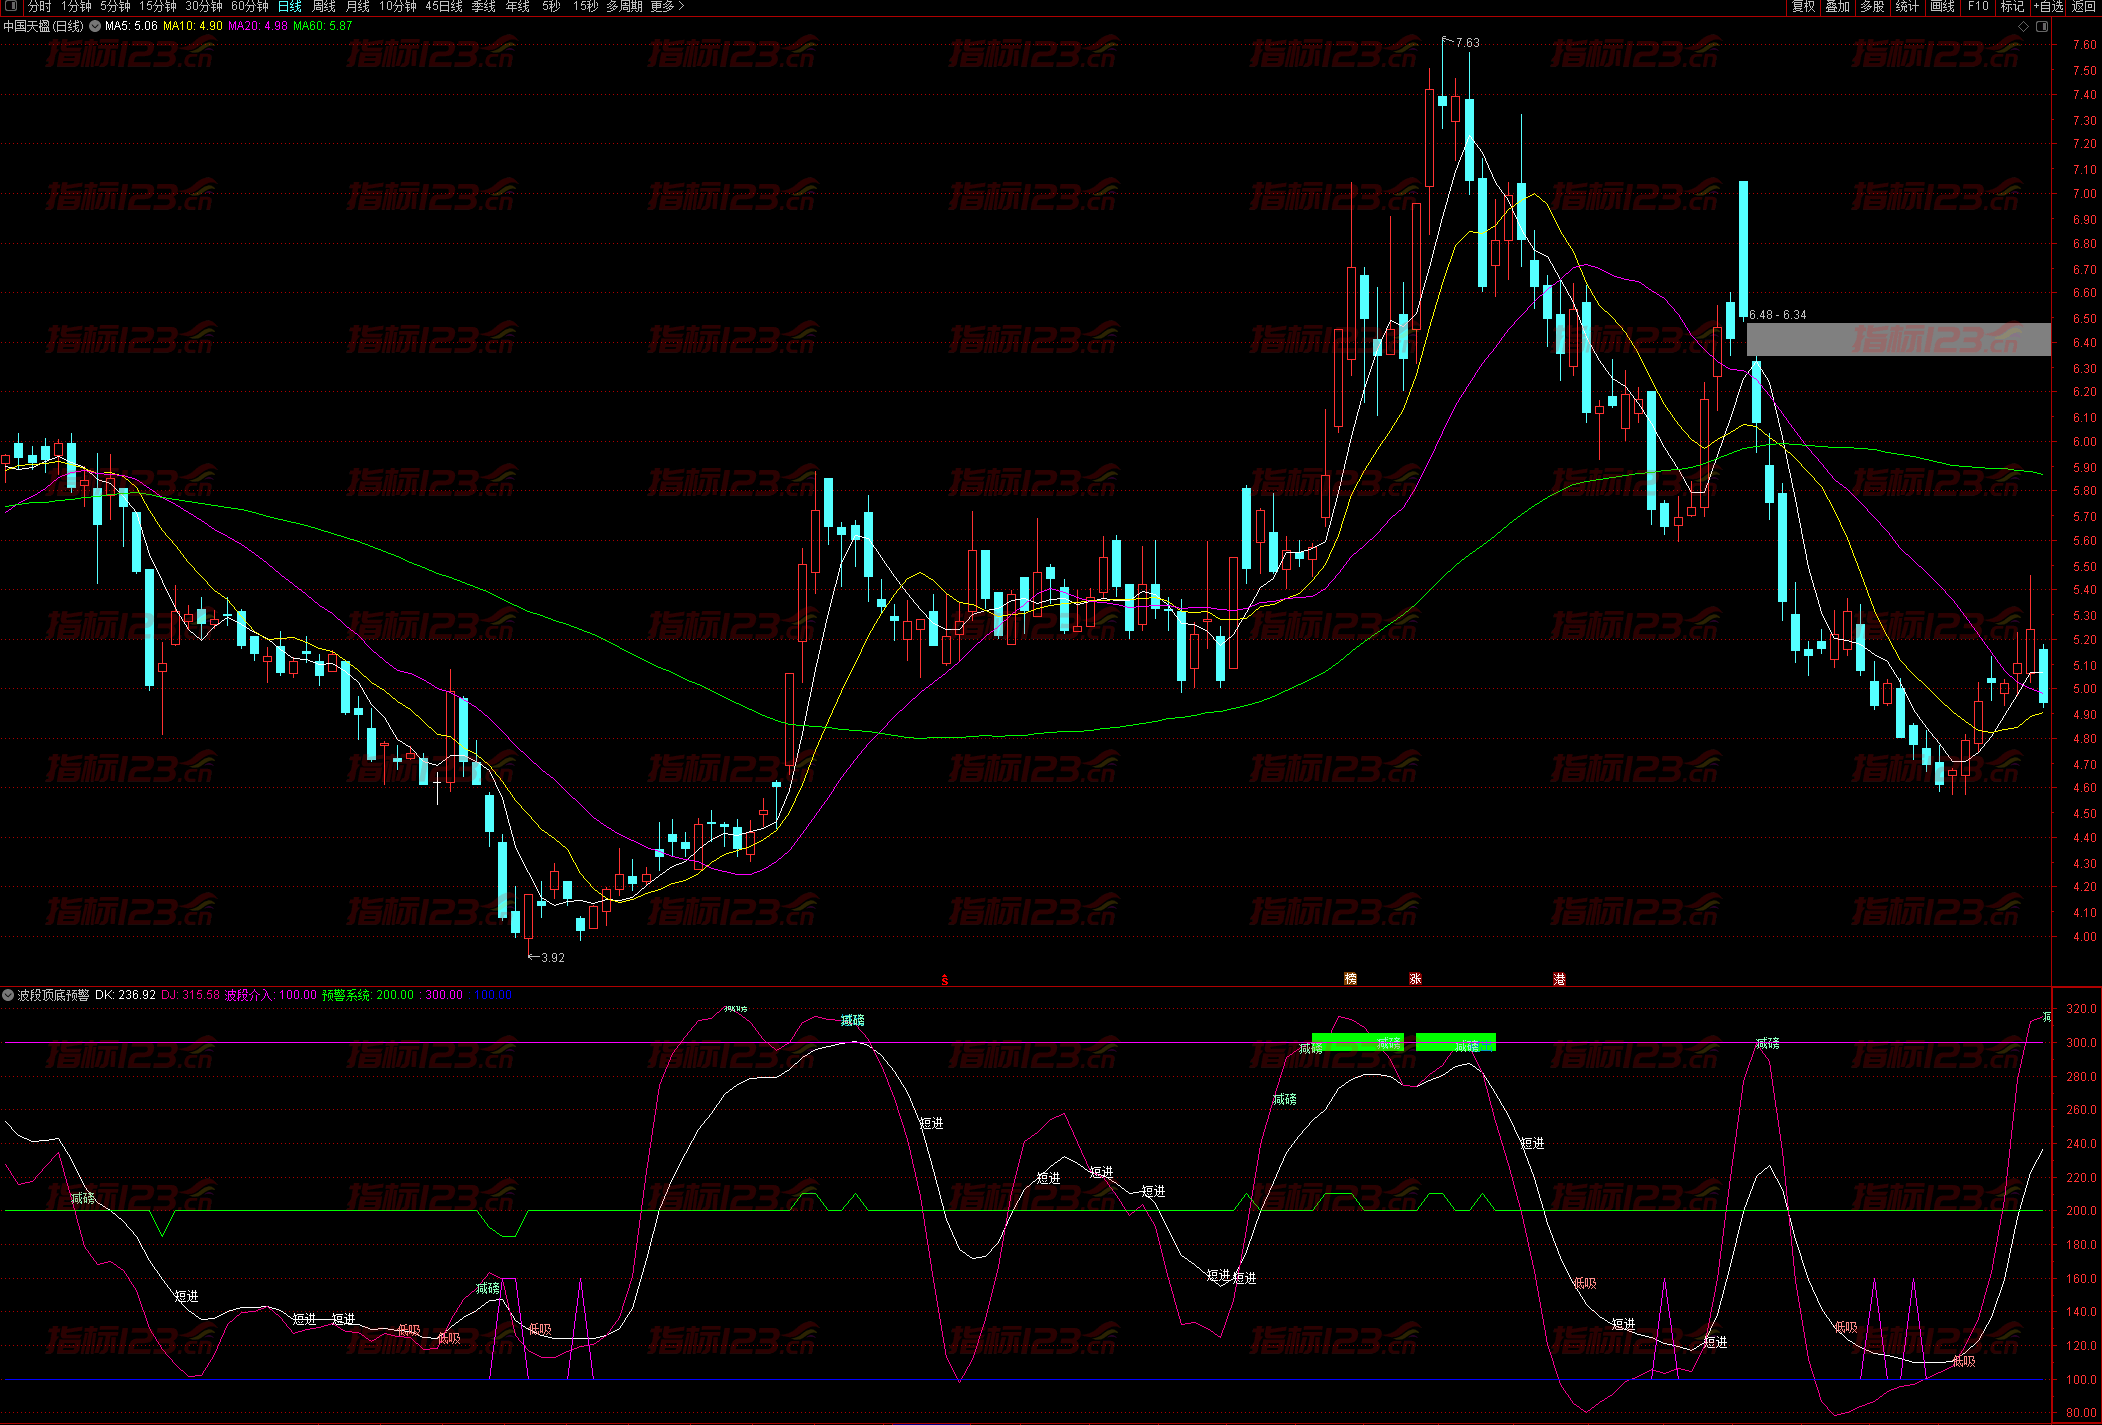
Task: Click the MA10: 4.90 label
Action: tap(193, 26)
